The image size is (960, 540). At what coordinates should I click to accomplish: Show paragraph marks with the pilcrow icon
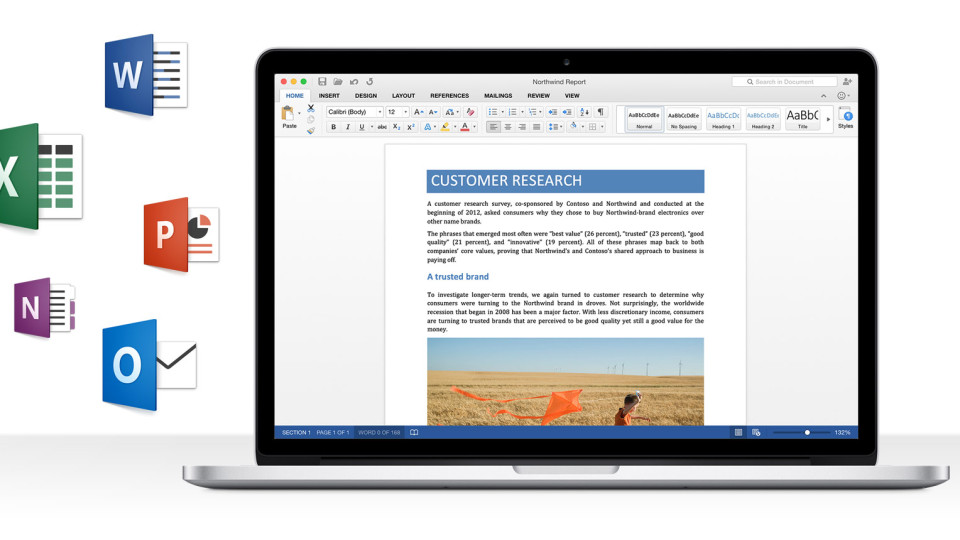pyautogui.click(x=601, y=112)
